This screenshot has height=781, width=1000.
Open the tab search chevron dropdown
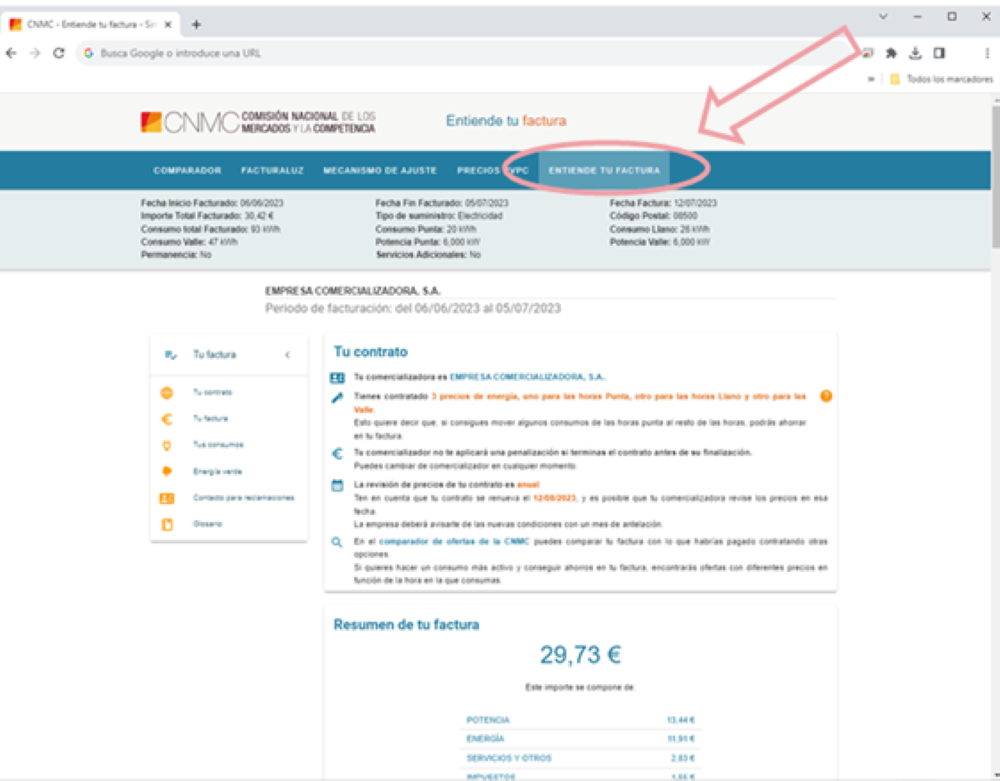point(883,16)
